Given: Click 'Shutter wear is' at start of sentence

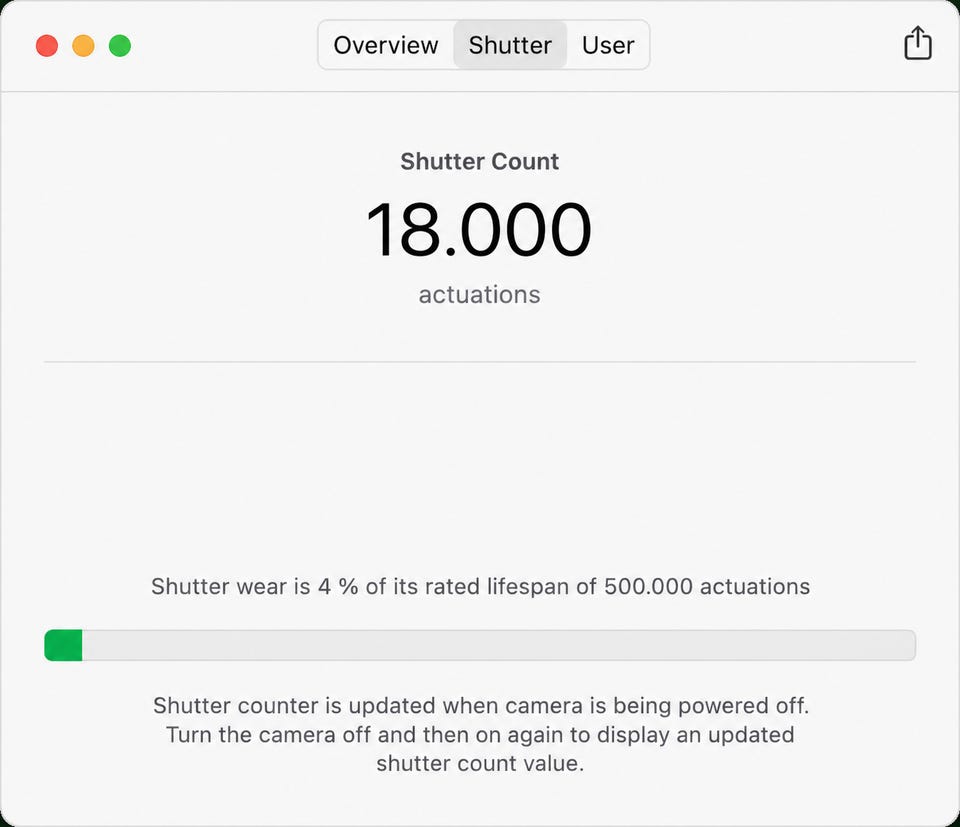Looking at the screenshot, I should (x=231, y=586).
